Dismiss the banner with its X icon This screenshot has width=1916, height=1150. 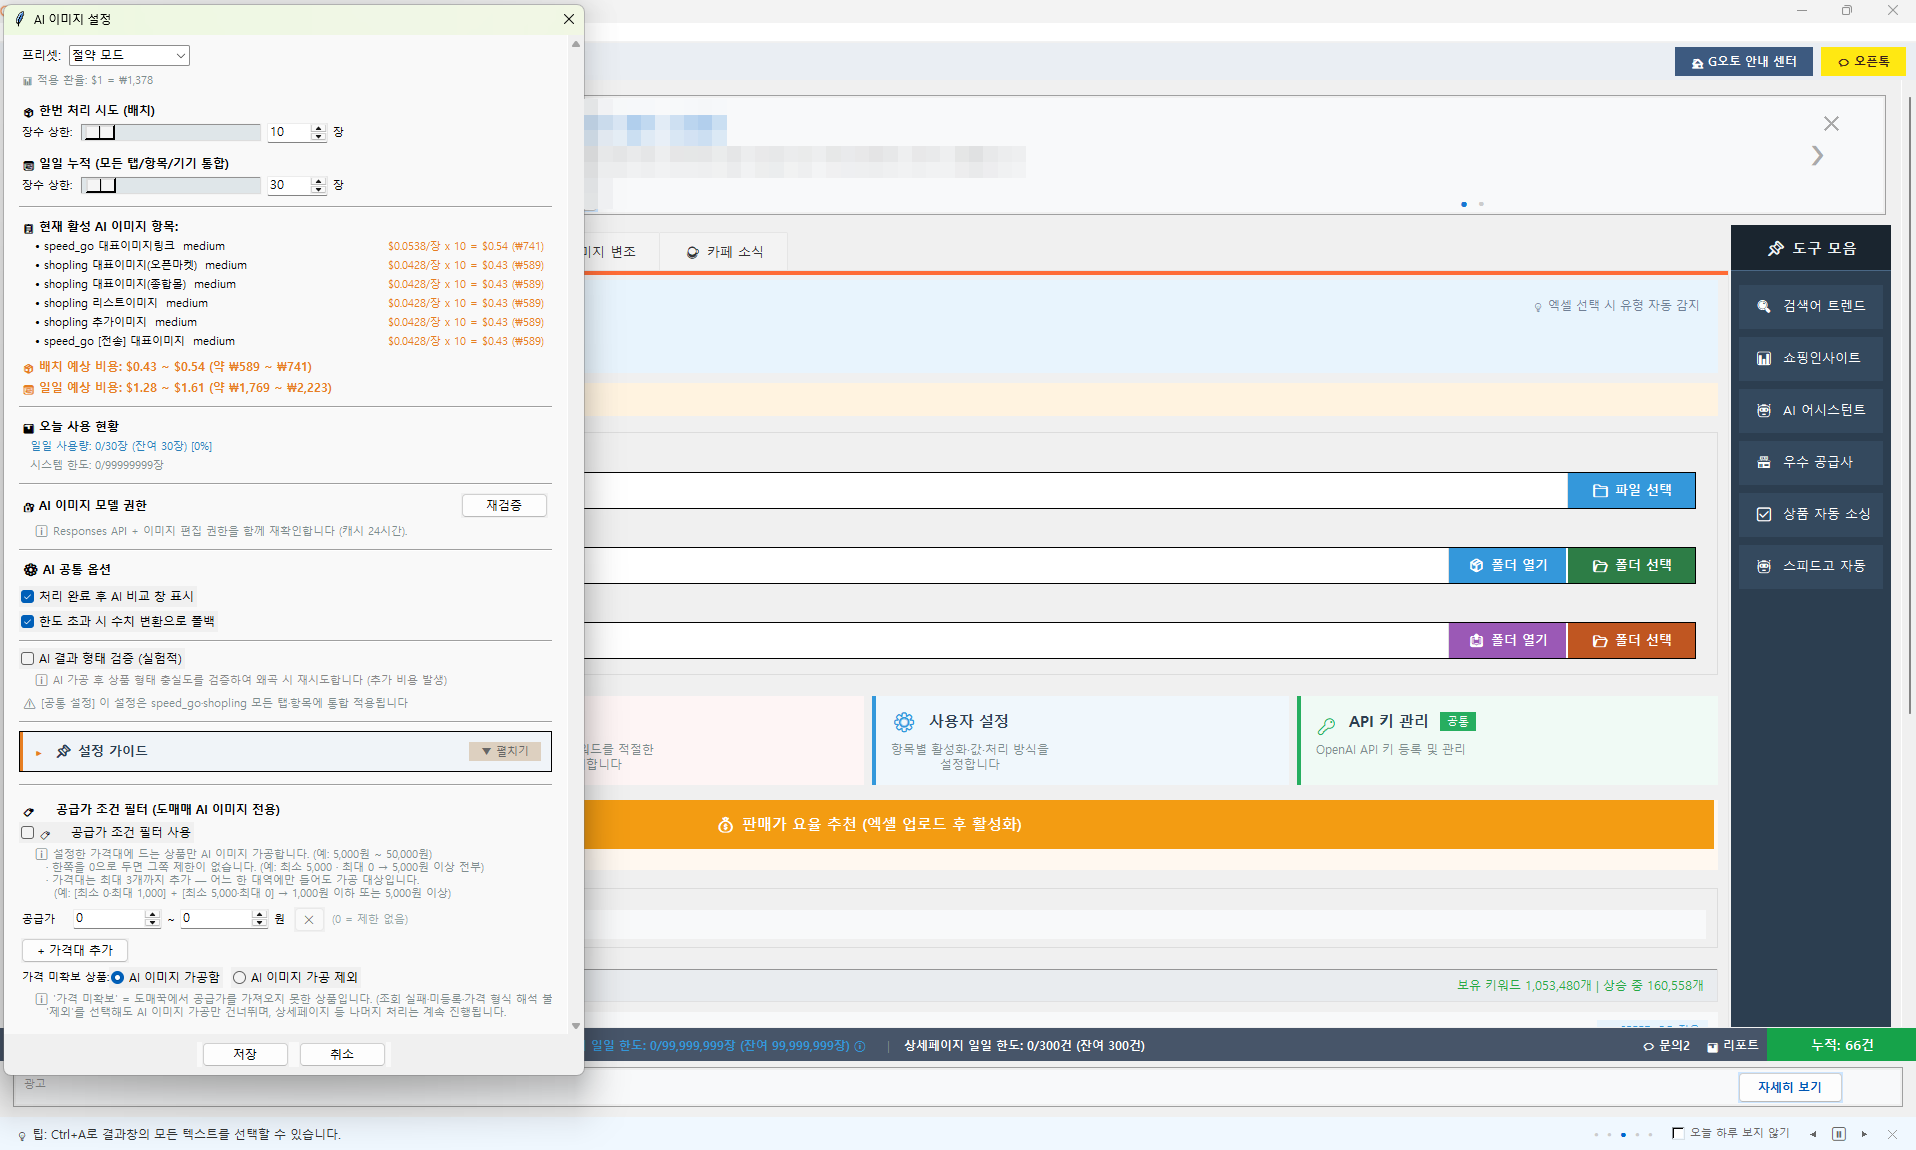pyautogui.click(x=1831, y=124)
